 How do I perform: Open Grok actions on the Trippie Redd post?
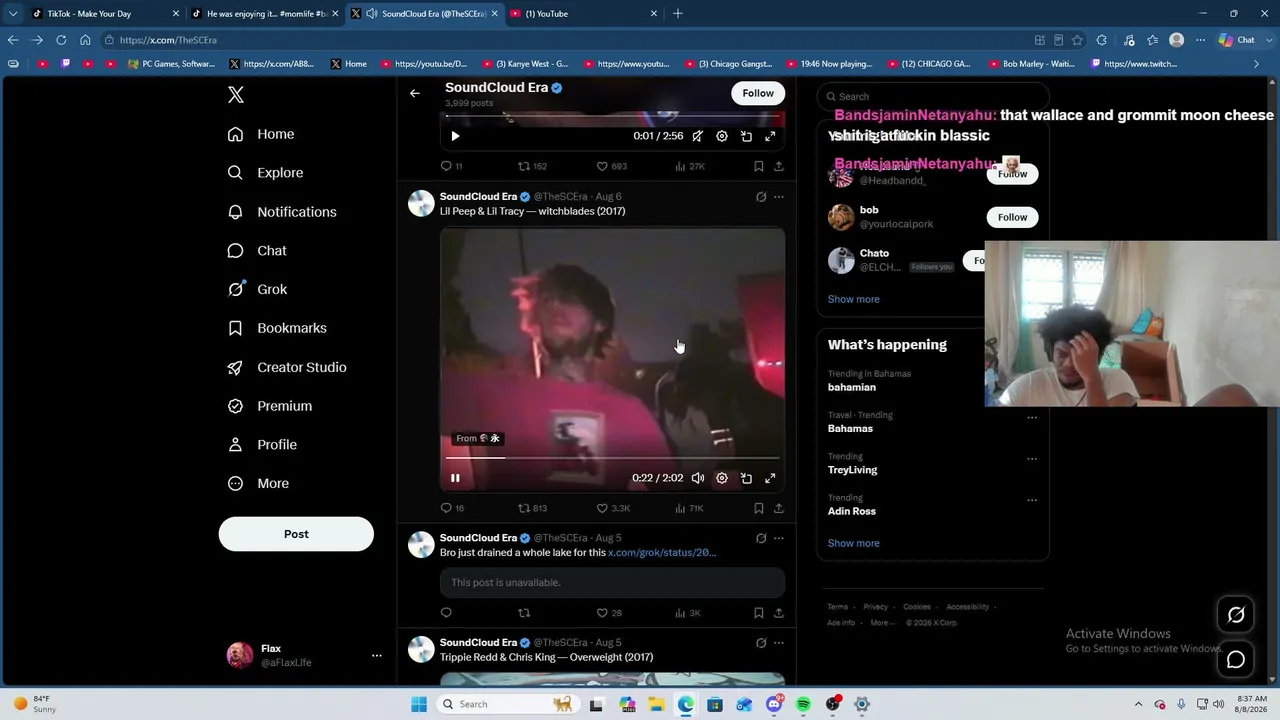click(x=761, y=643)
